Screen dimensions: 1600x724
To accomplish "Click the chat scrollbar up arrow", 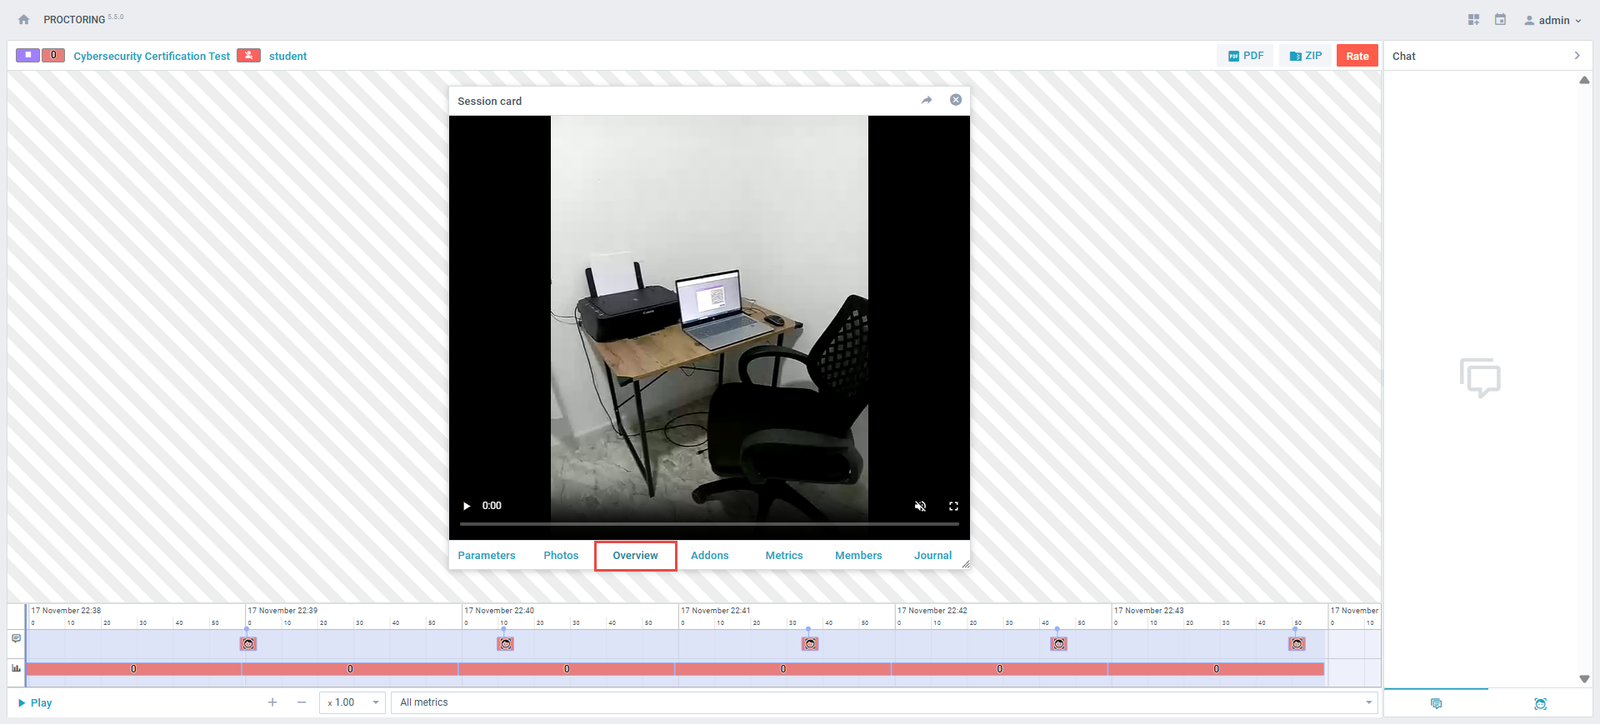I will coord(1584,80).
